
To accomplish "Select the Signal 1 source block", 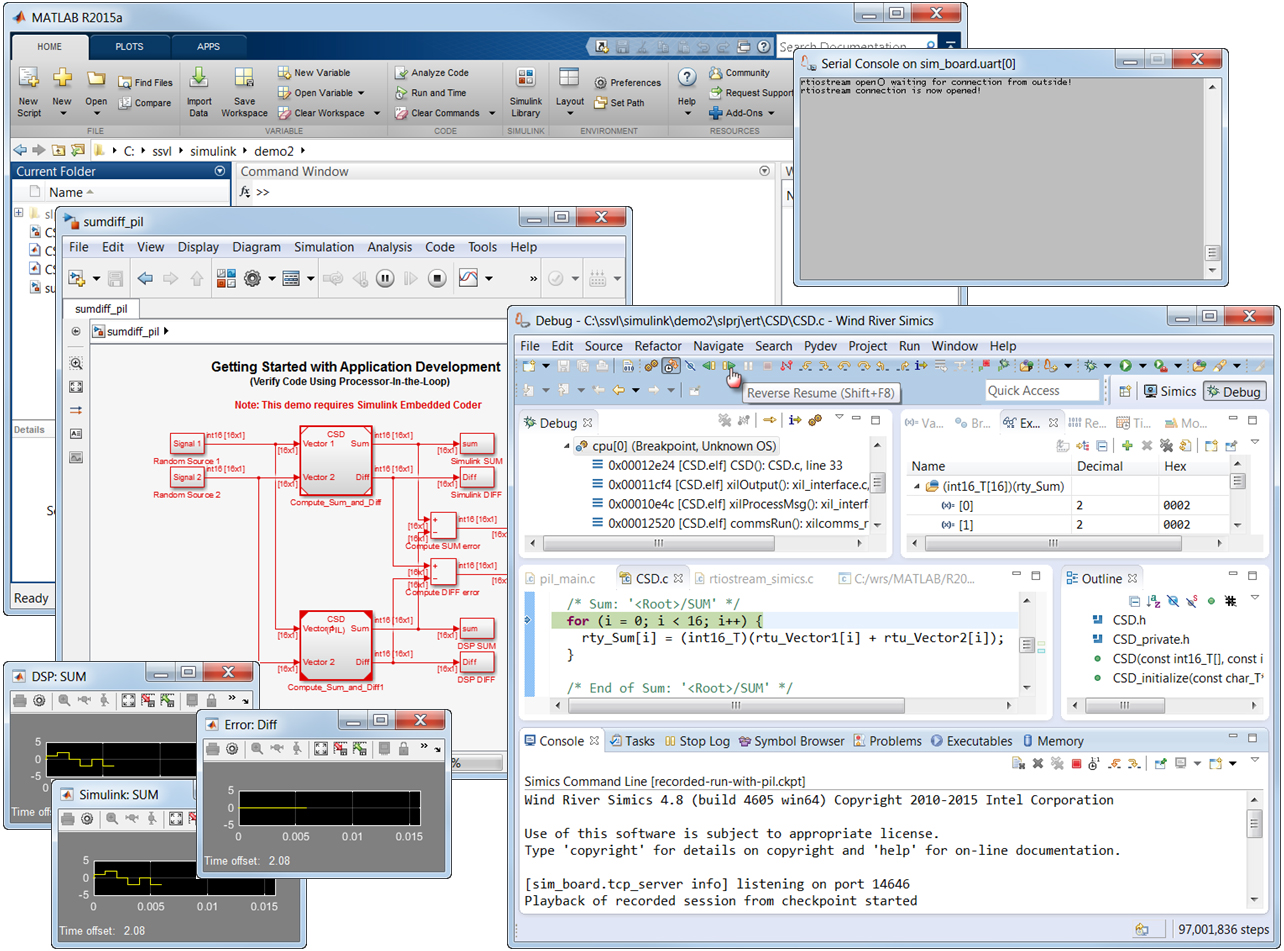I will point(188,443).
